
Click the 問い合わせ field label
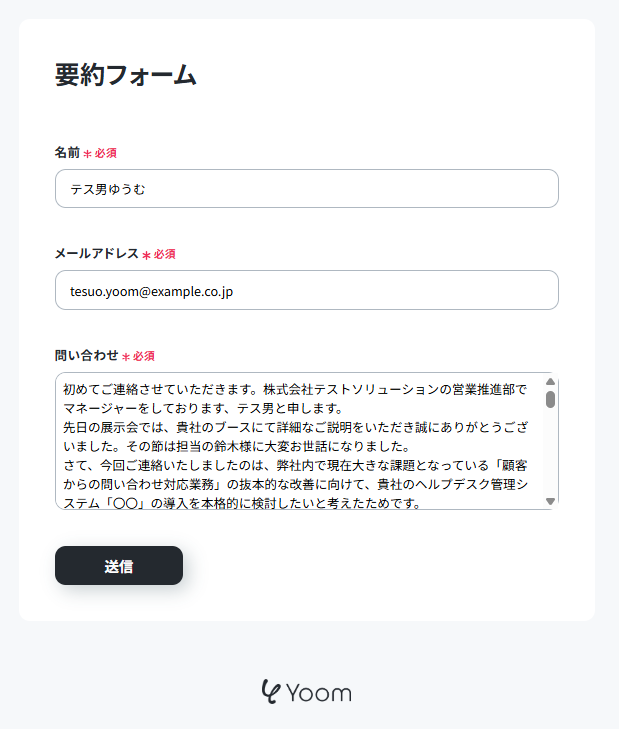(87, 355)
